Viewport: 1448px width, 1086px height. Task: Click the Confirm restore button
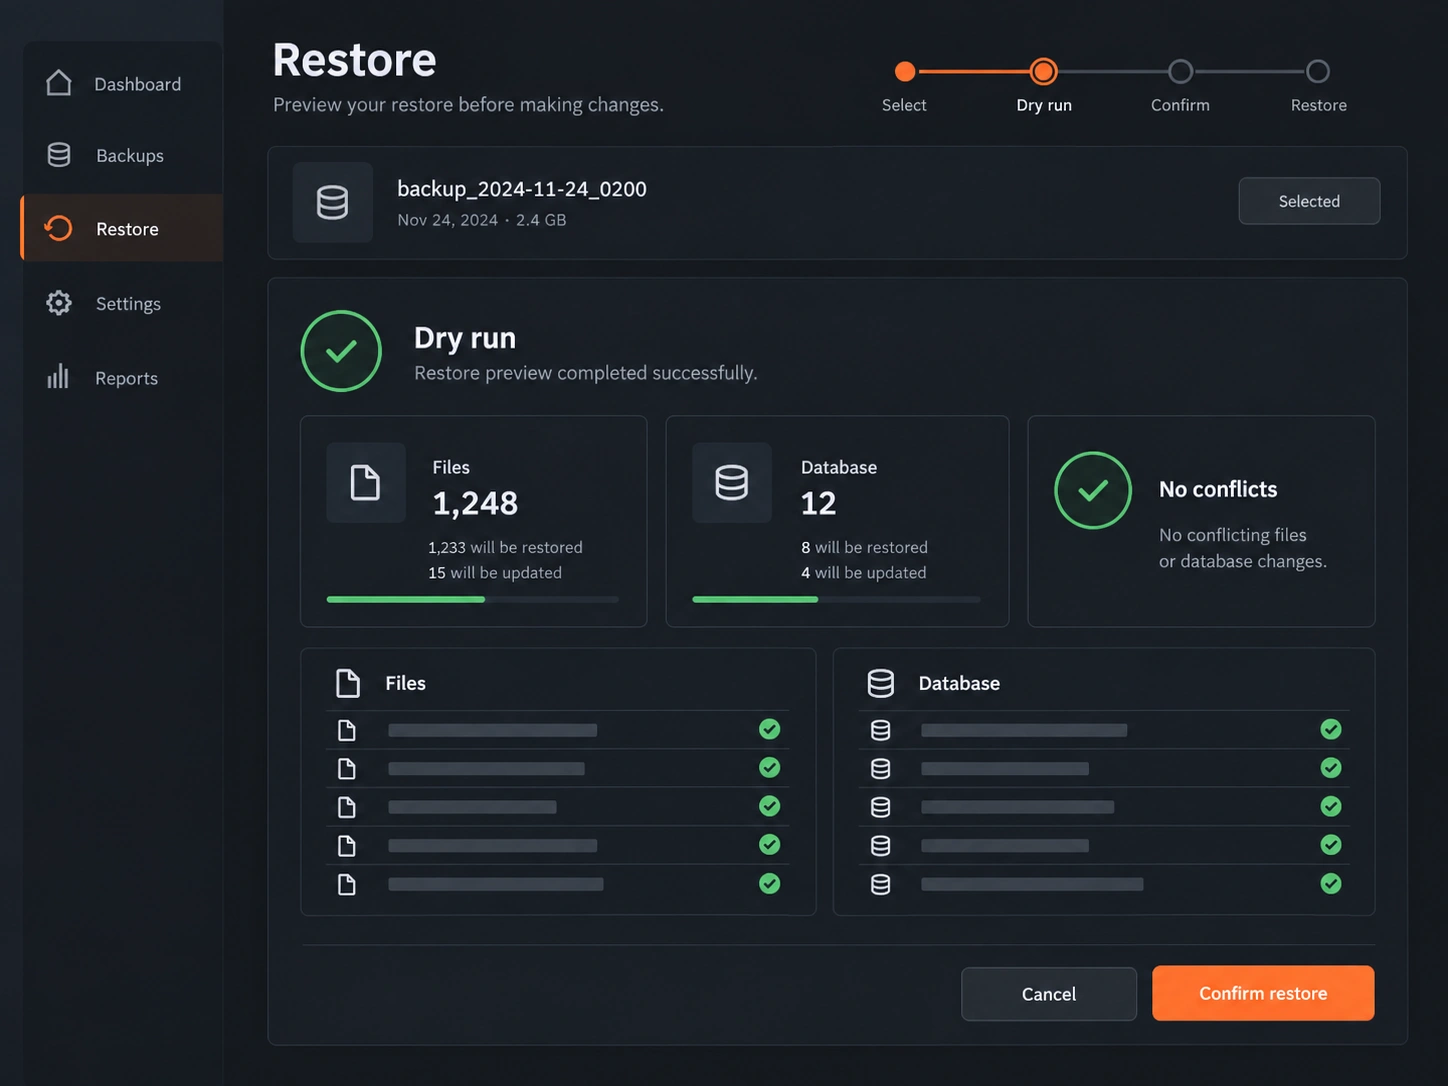click(1263, 993)
